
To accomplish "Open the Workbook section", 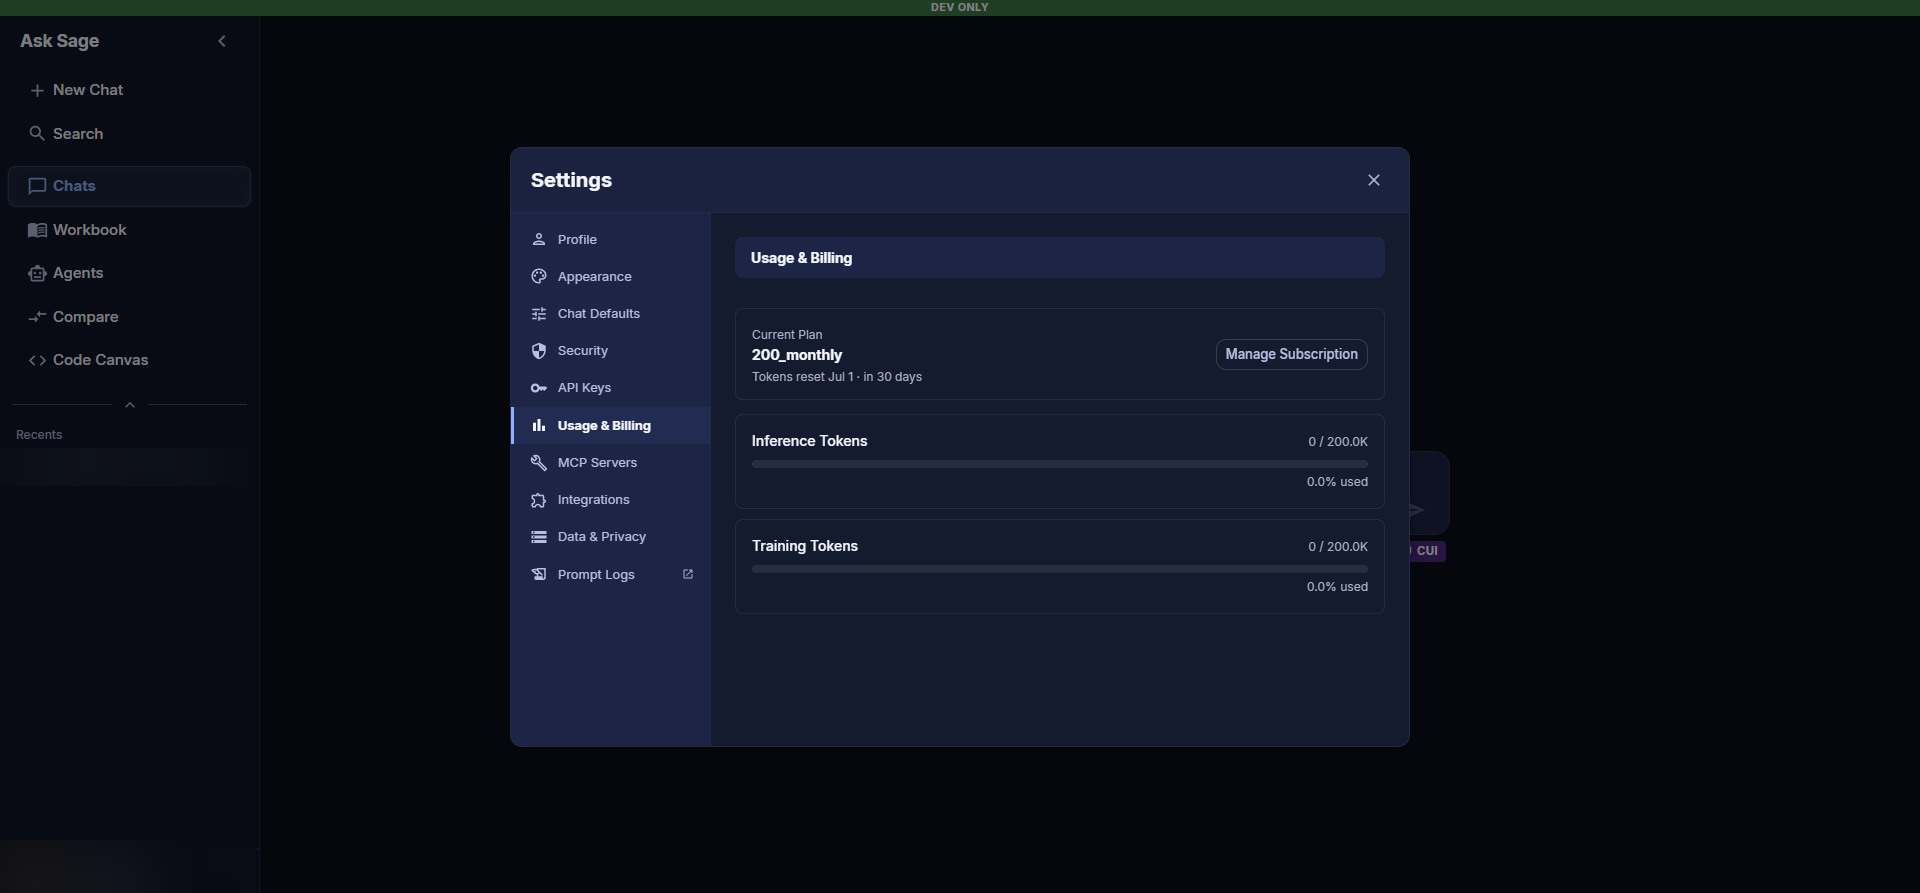I will pos(129,230).
